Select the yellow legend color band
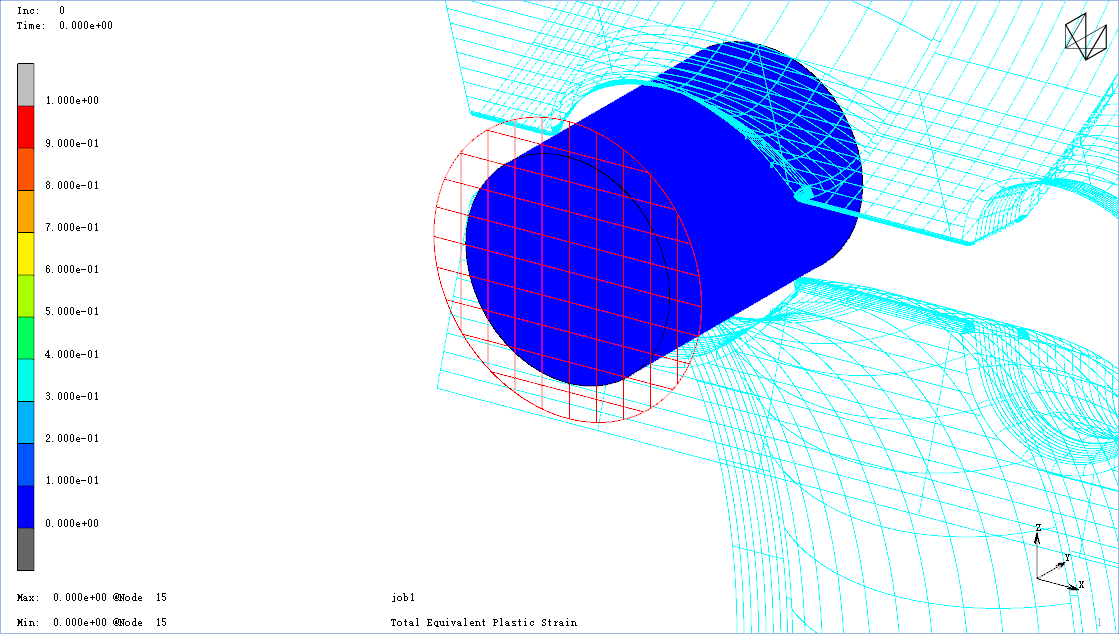This screenshot has height=634, width=1119. click(x=26, y=253)
